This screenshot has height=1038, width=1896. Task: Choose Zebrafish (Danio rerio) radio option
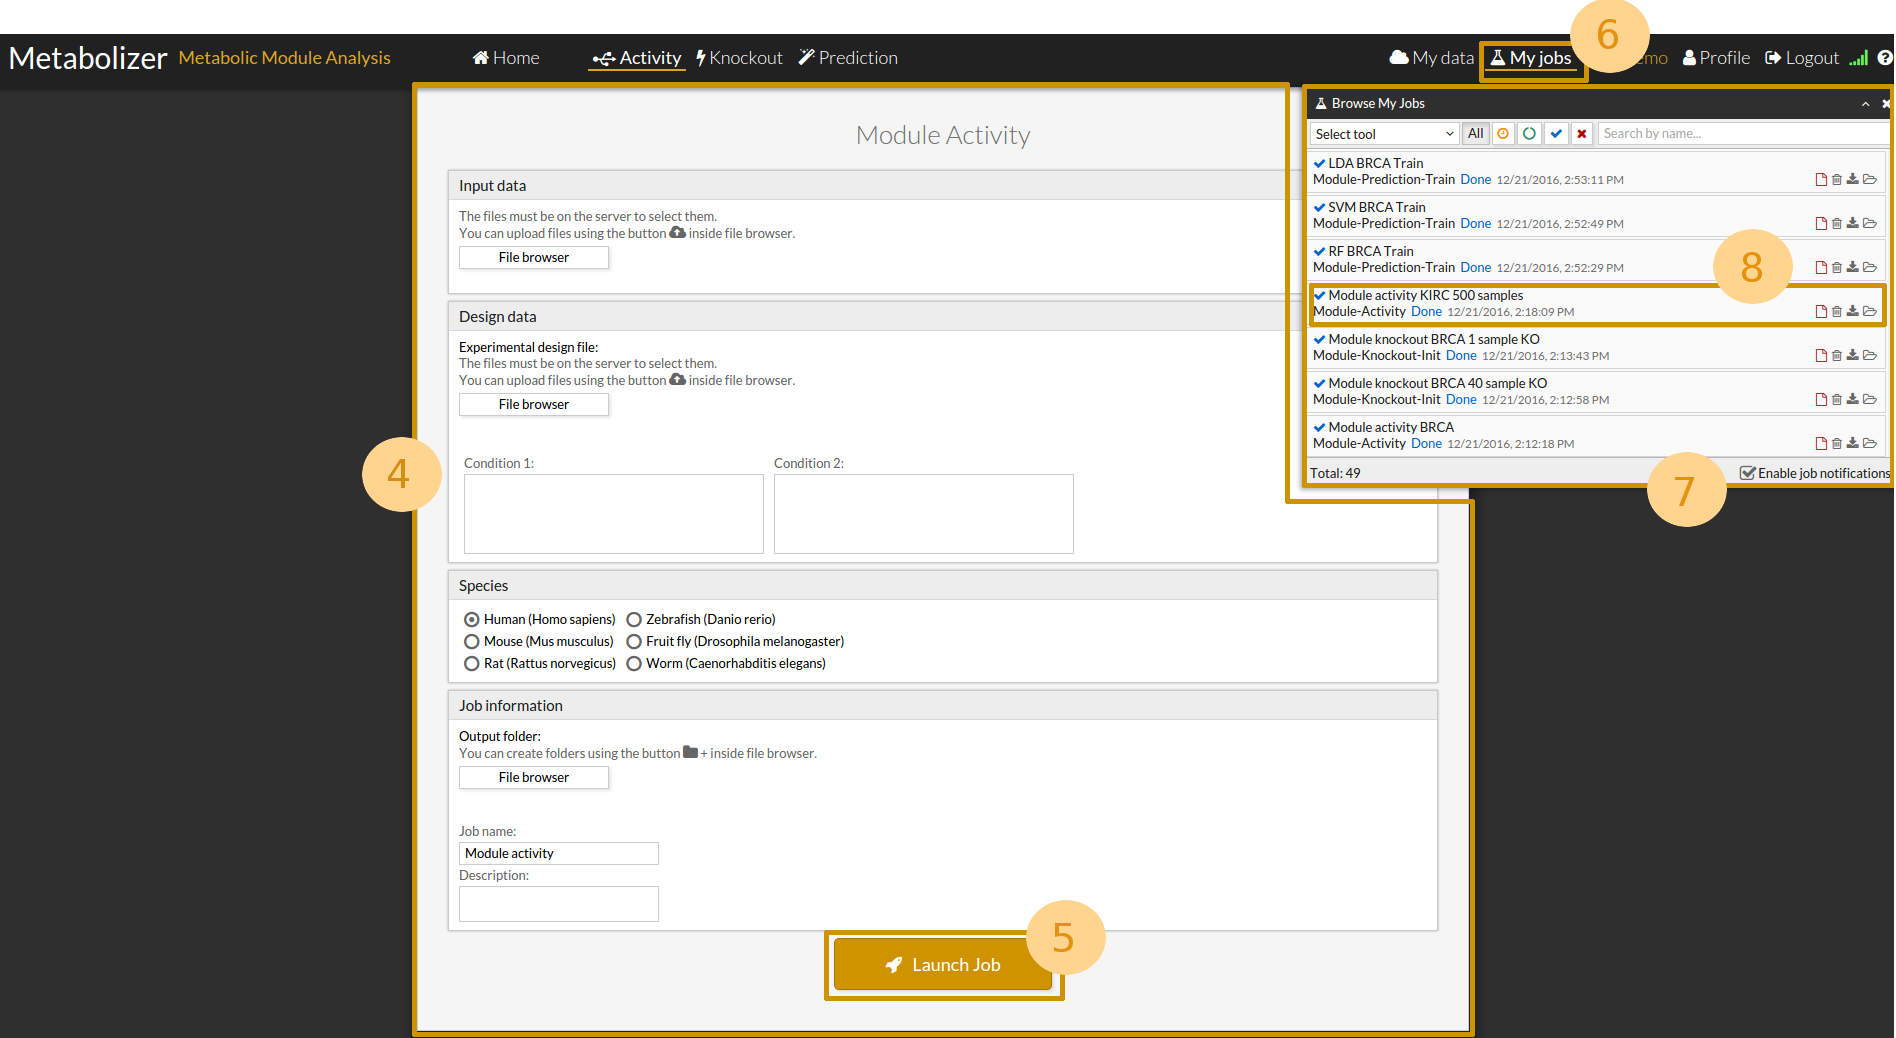coord(634,620)
